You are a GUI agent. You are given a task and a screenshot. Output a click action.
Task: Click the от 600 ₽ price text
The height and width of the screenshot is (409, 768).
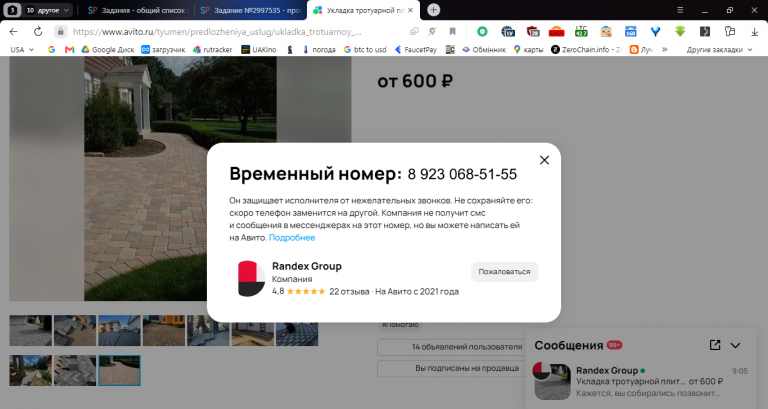coord(415,81)
